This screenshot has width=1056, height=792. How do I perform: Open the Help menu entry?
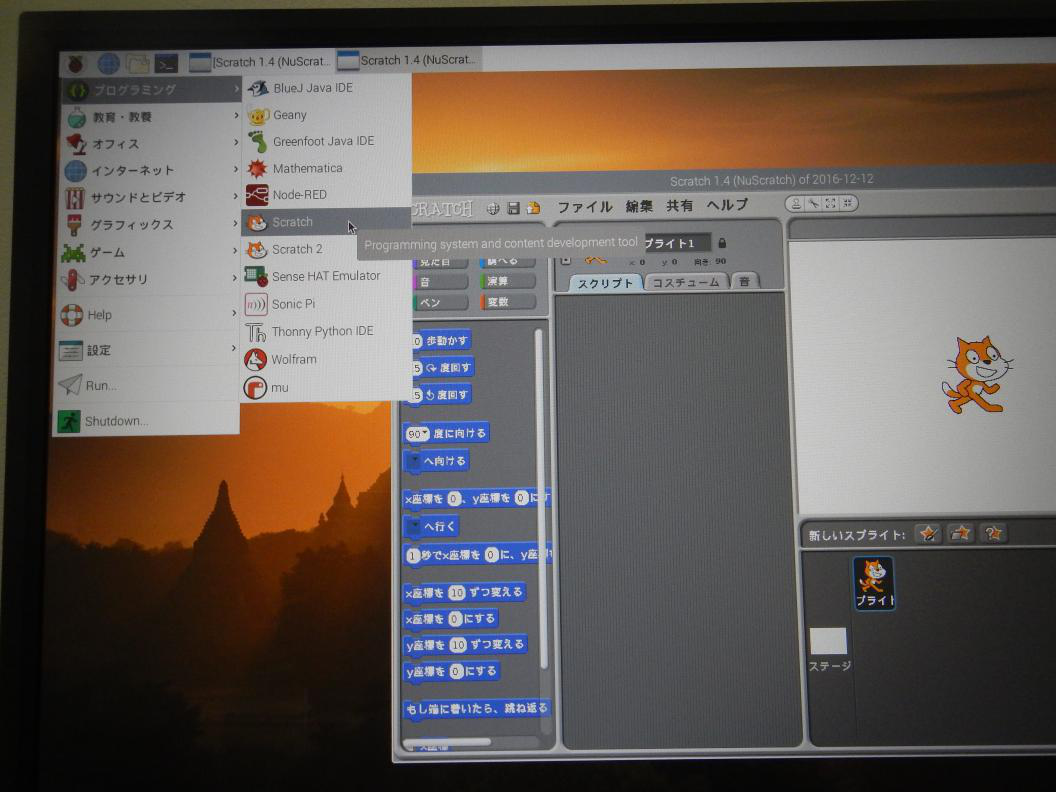pos(148,315)
